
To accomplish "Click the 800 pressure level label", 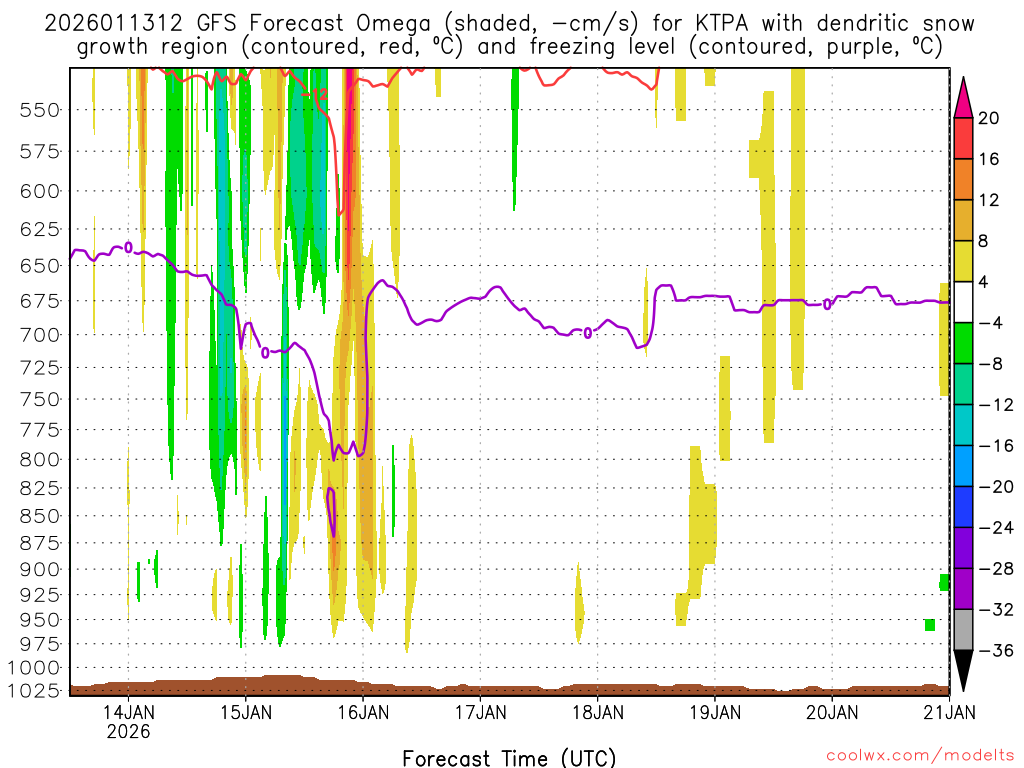I will click(x=40, y=459).
